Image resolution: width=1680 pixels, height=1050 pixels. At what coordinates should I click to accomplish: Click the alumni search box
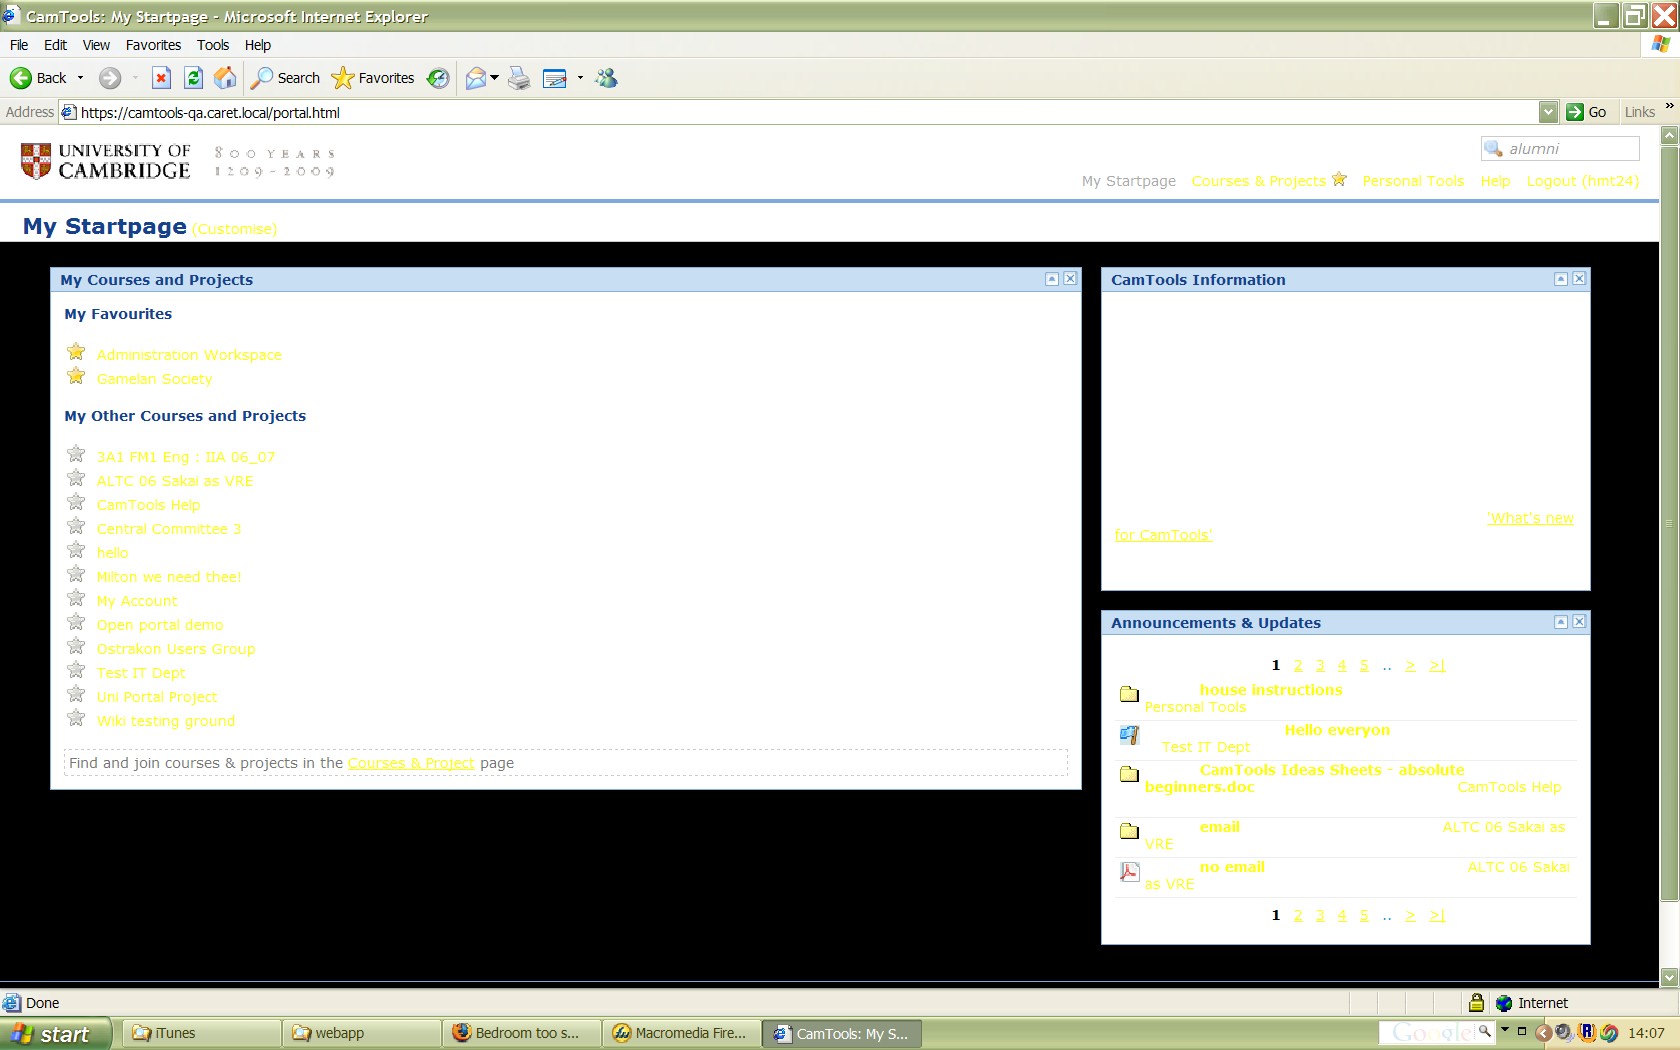pos(1560,149)
